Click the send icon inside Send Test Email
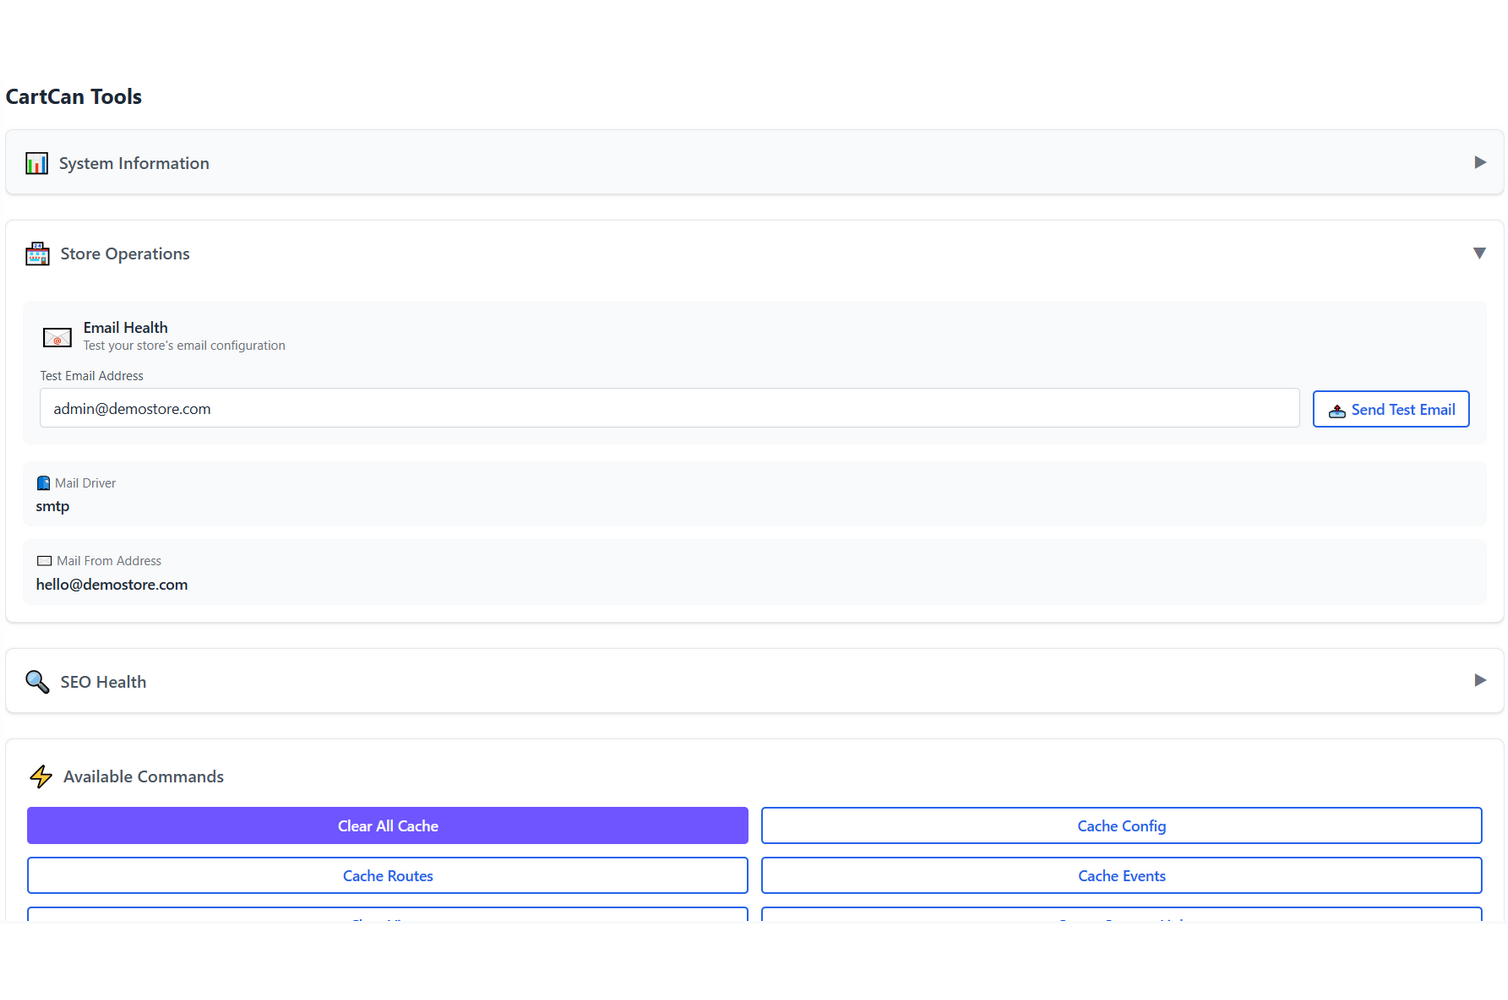Viewport: 1508px width, 1000px height. pos(1337,409)
